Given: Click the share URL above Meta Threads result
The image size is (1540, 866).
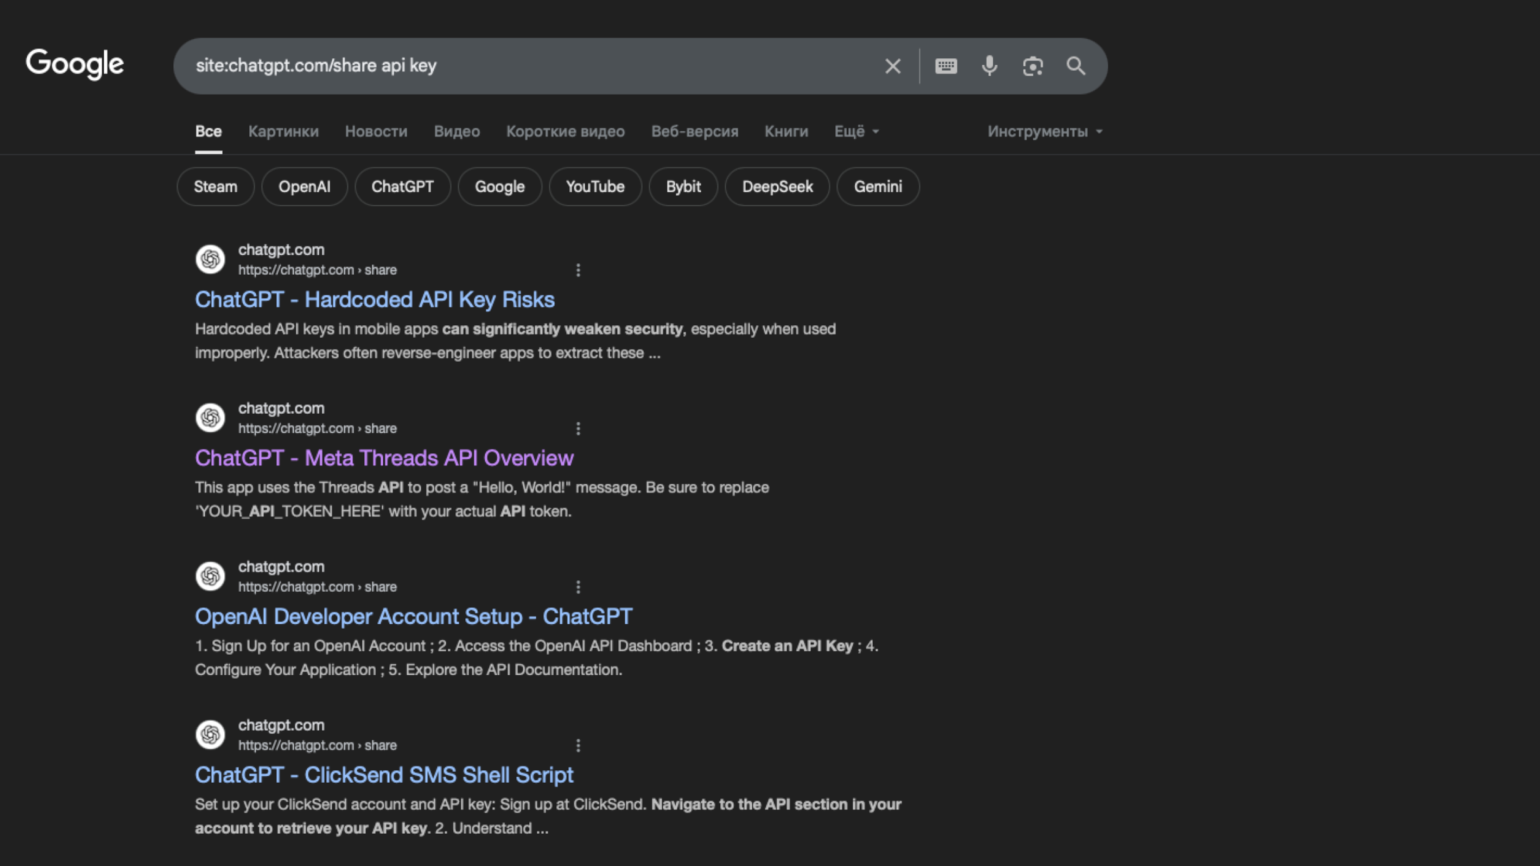Looking at the screenshot, I should [x=317, y=429].
